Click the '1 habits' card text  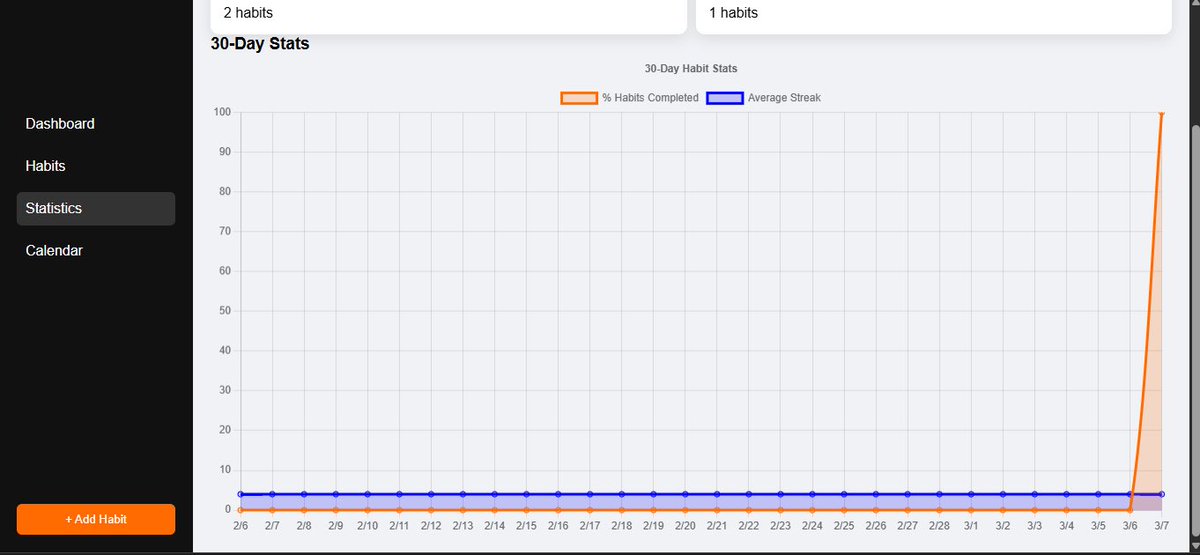click(x=733, y=13)
